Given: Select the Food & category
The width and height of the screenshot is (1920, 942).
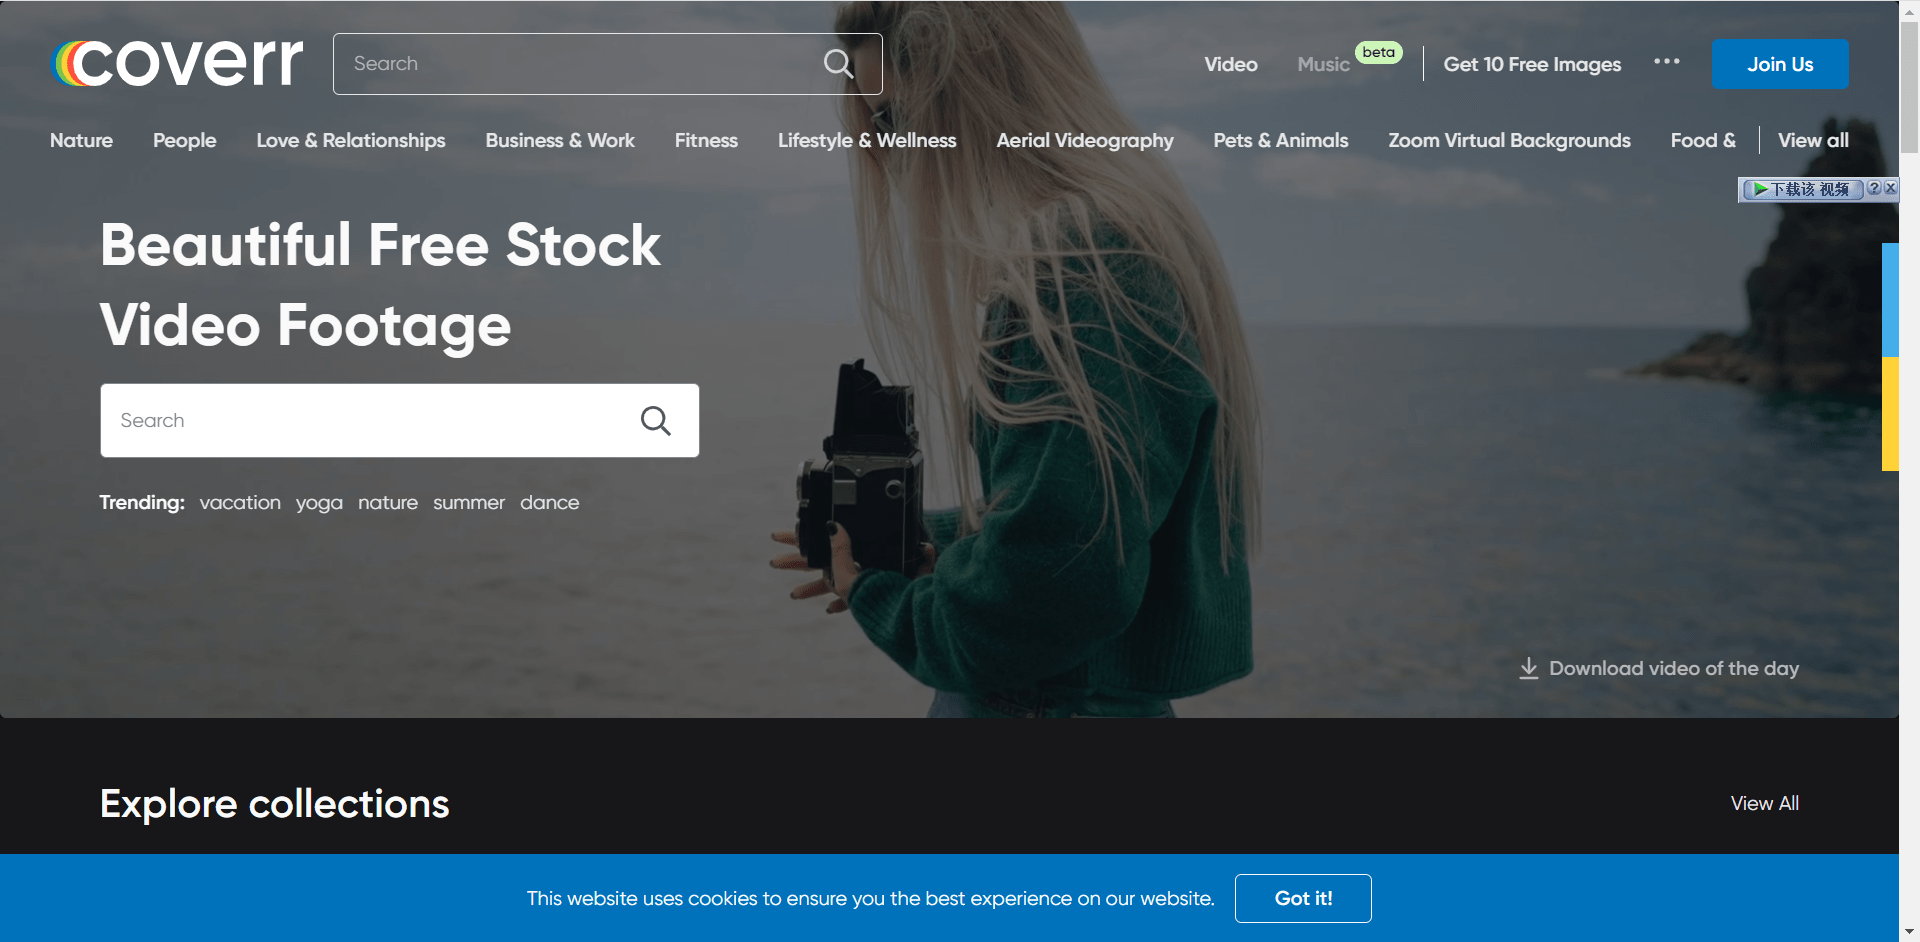Looking at the screenshot, I should (x=1703, y=140).
